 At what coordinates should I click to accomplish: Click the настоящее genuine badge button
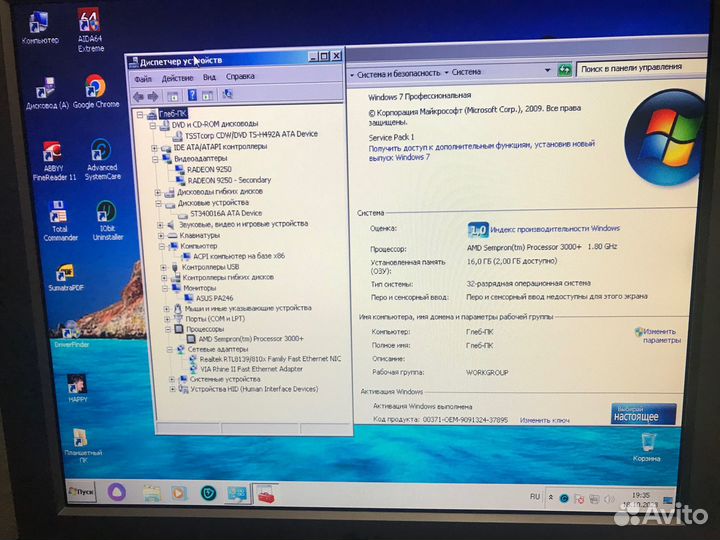pos(643,414)
